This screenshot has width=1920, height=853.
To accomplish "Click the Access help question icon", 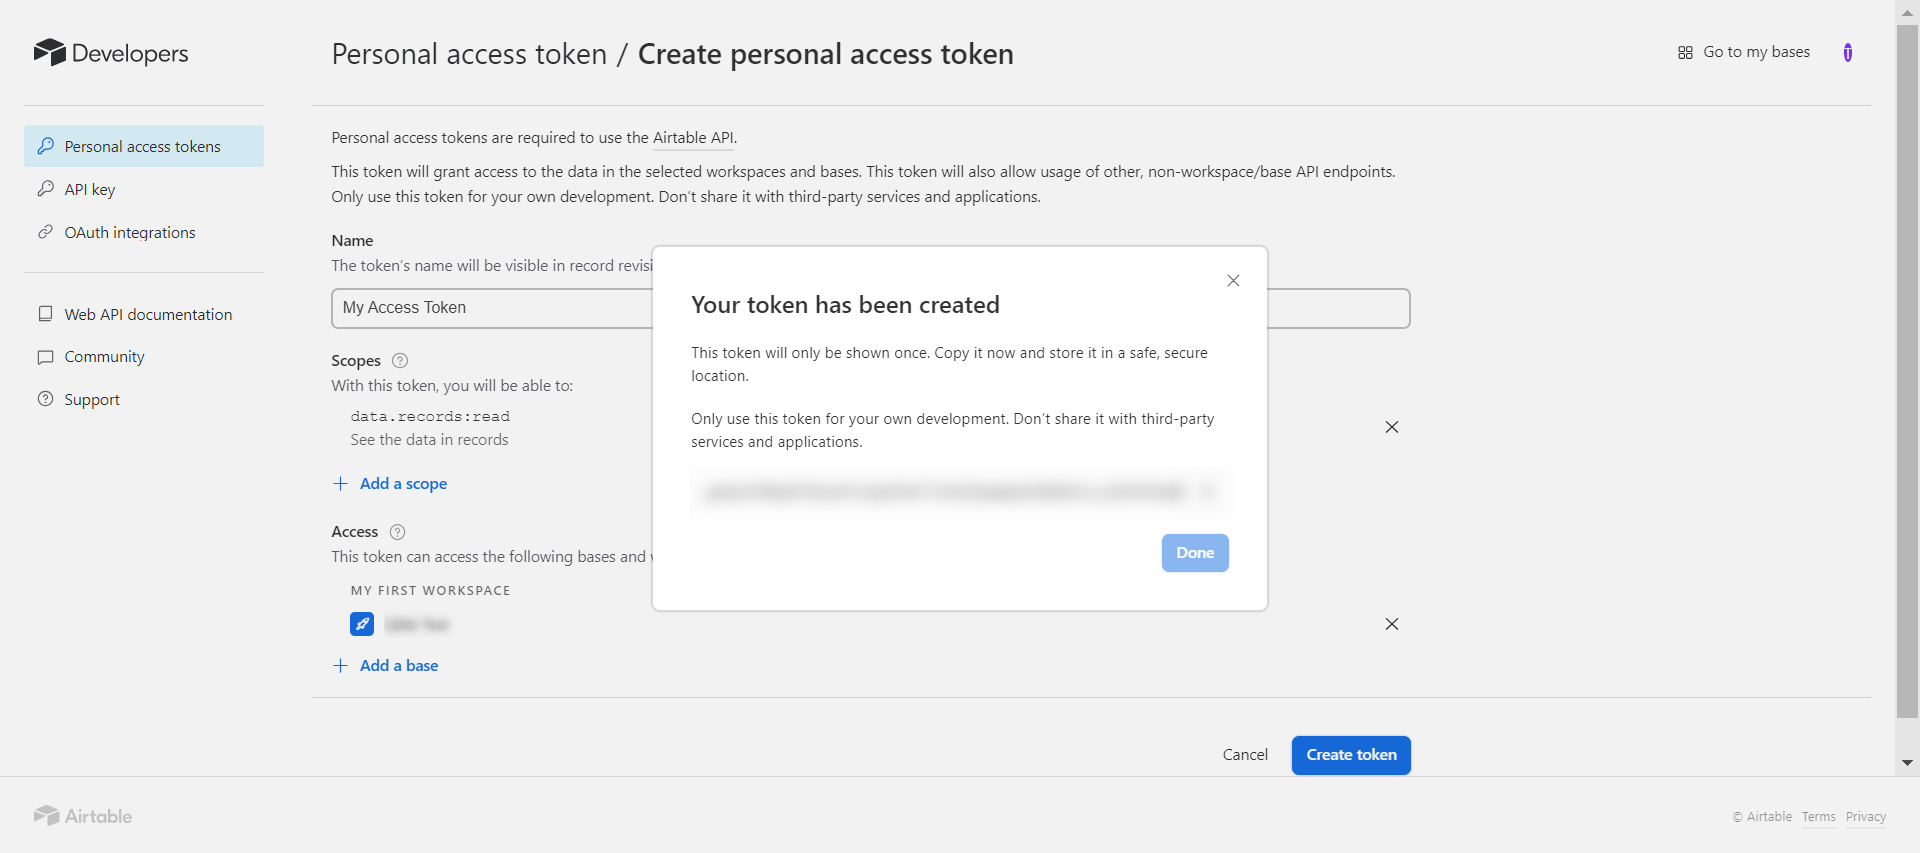I will (397, 532).
